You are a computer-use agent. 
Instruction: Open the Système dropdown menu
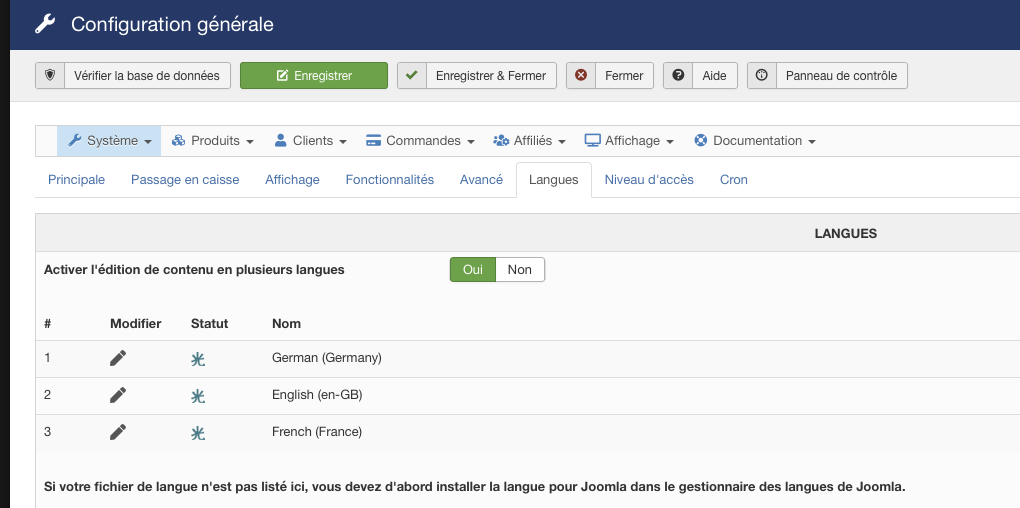[x=109, y=141]
